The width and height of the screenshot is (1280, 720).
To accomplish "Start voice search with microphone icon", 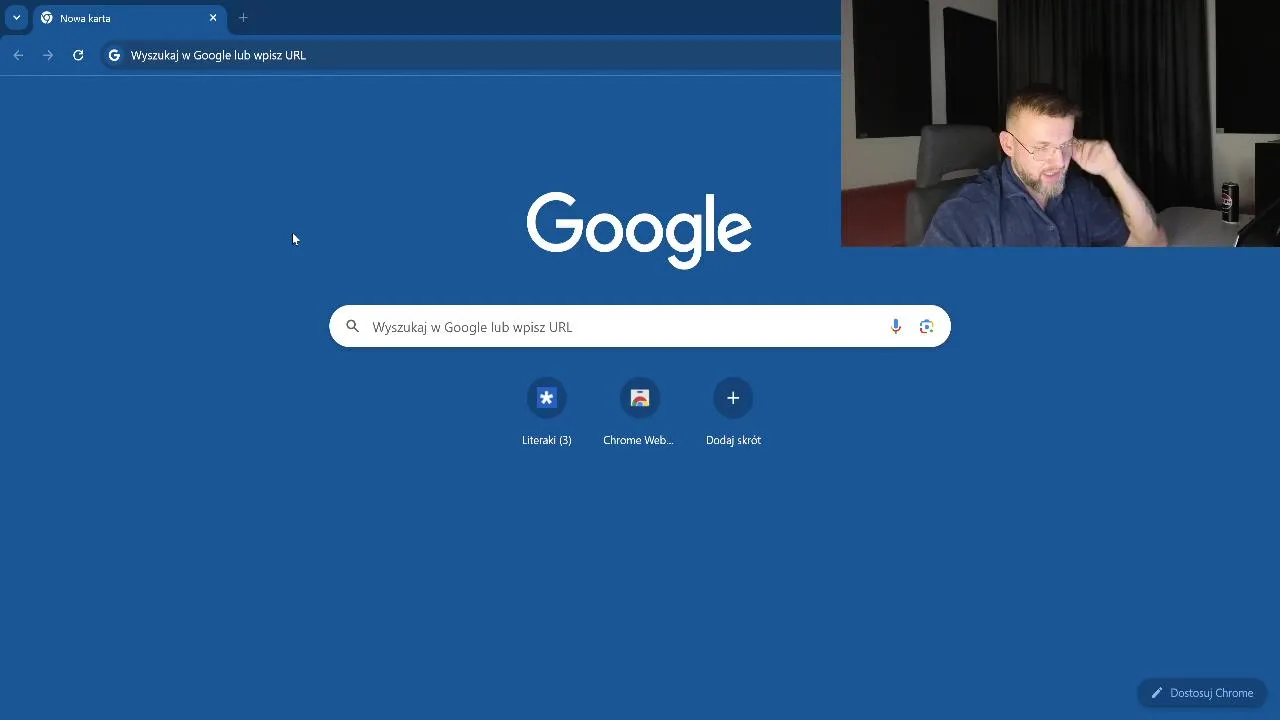I will pos(896,326).
